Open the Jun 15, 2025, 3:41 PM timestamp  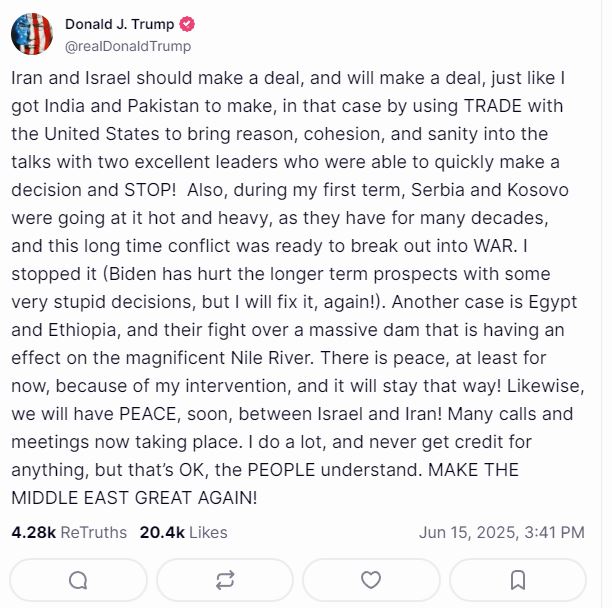pos(502,532)
